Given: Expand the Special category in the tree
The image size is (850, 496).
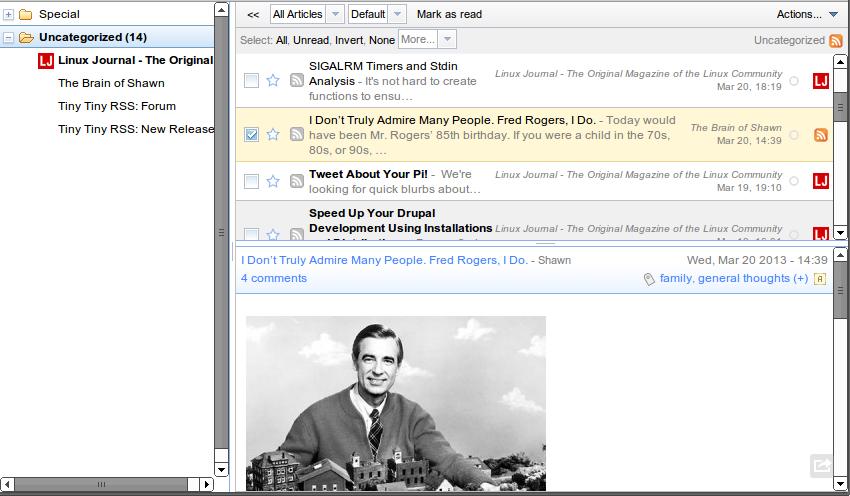Looking at the screenshot, I should 9,15.
